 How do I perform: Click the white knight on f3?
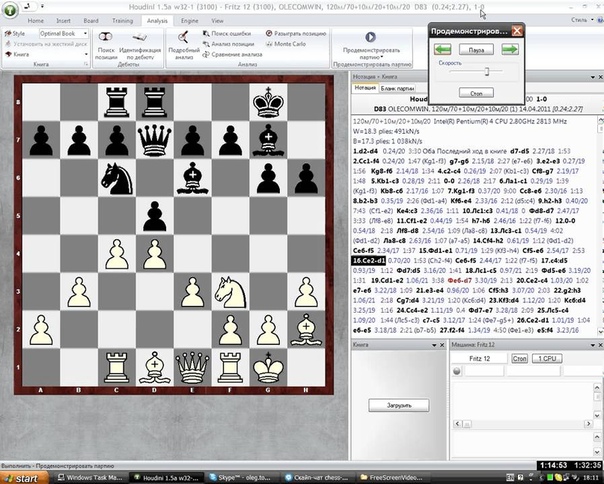[x=230, y=292]
